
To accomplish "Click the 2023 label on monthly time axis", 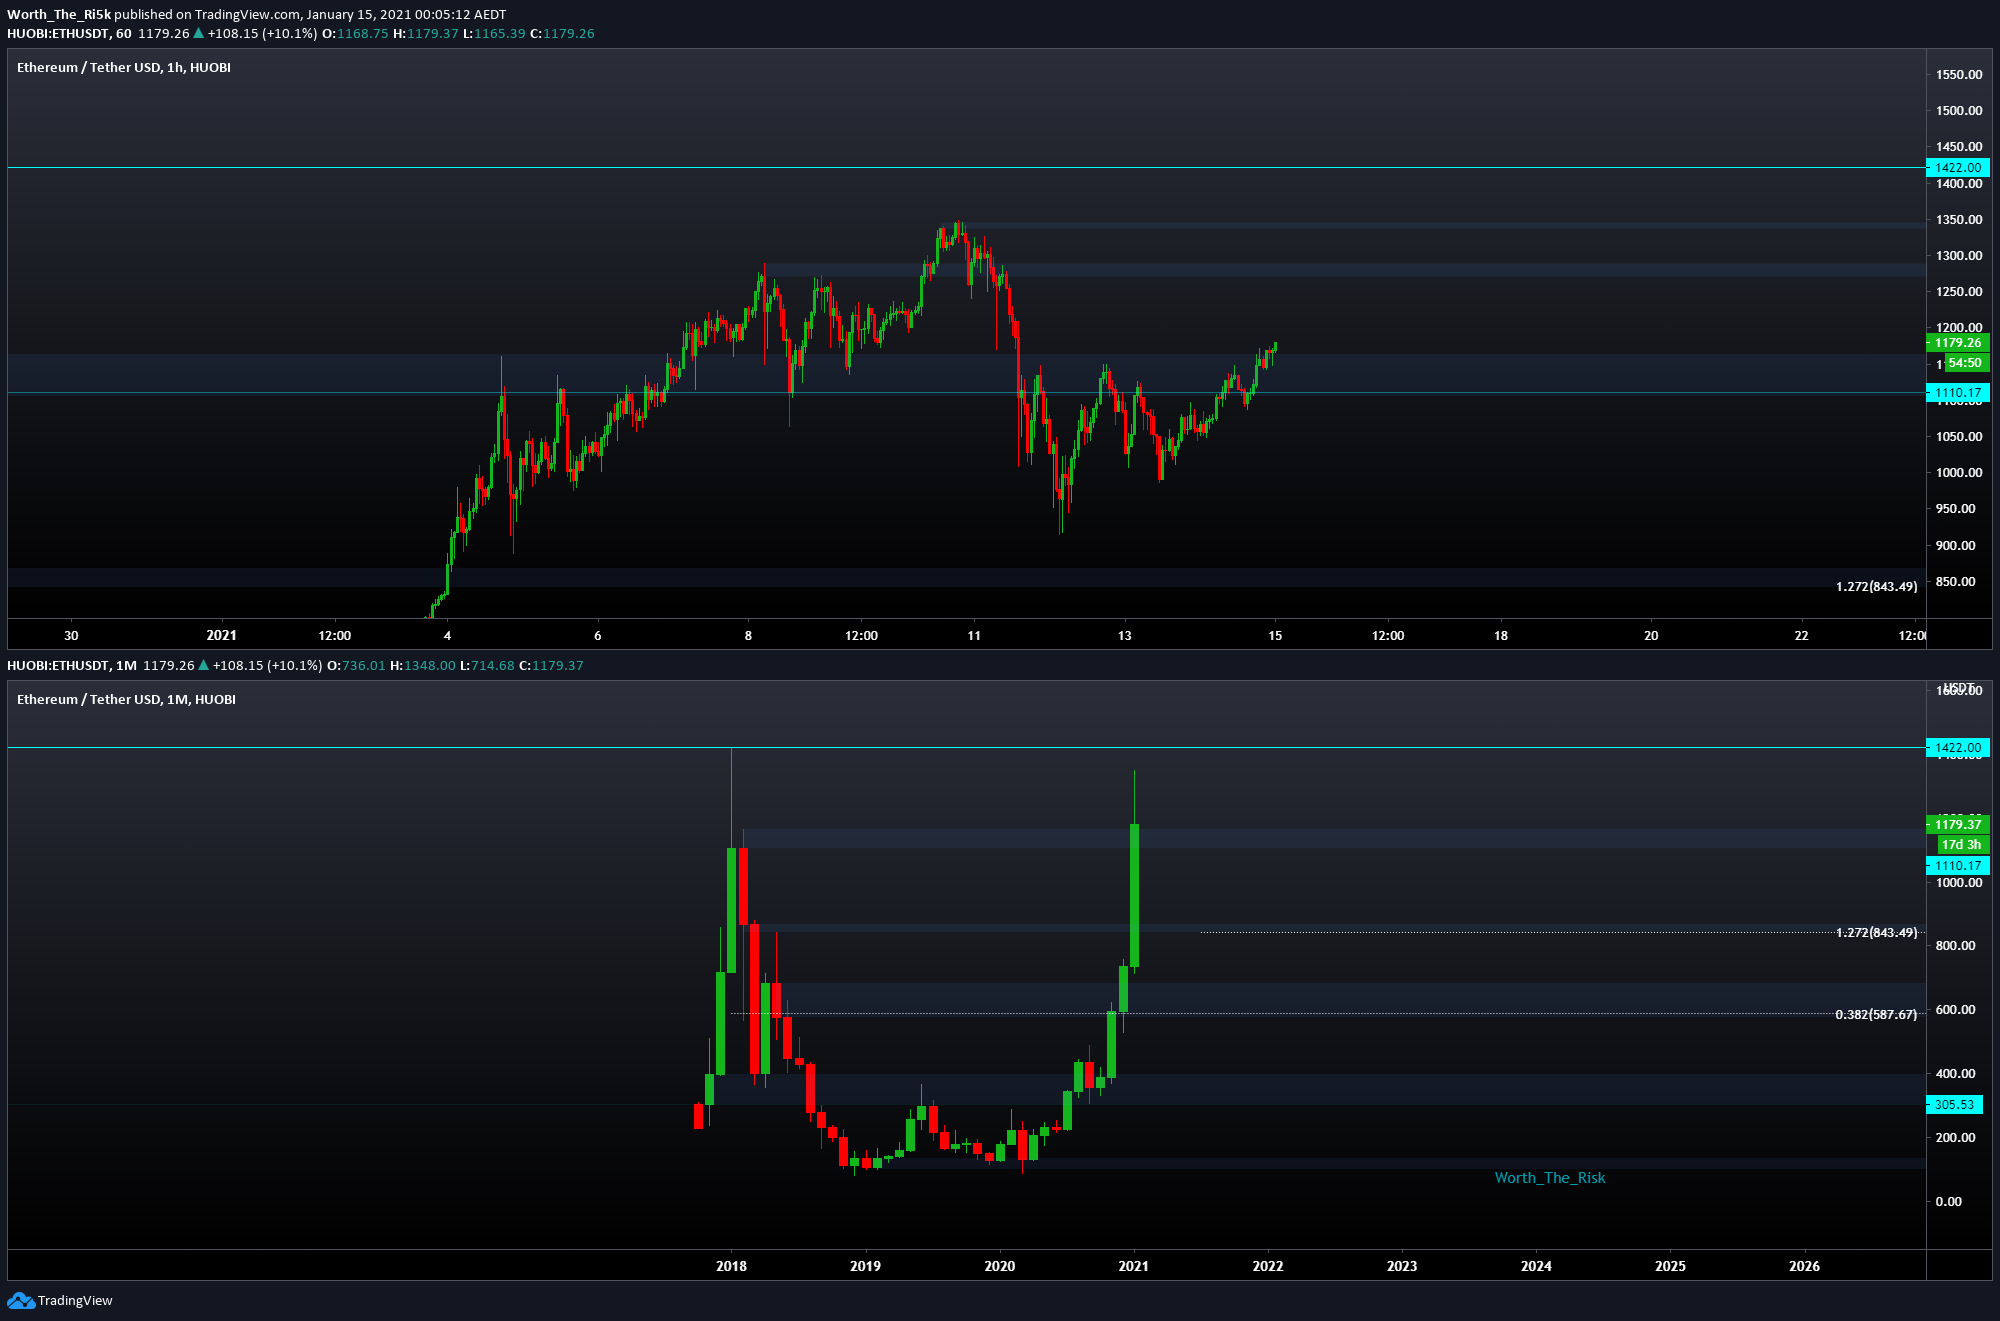I will click(x=1401, y=1266).
